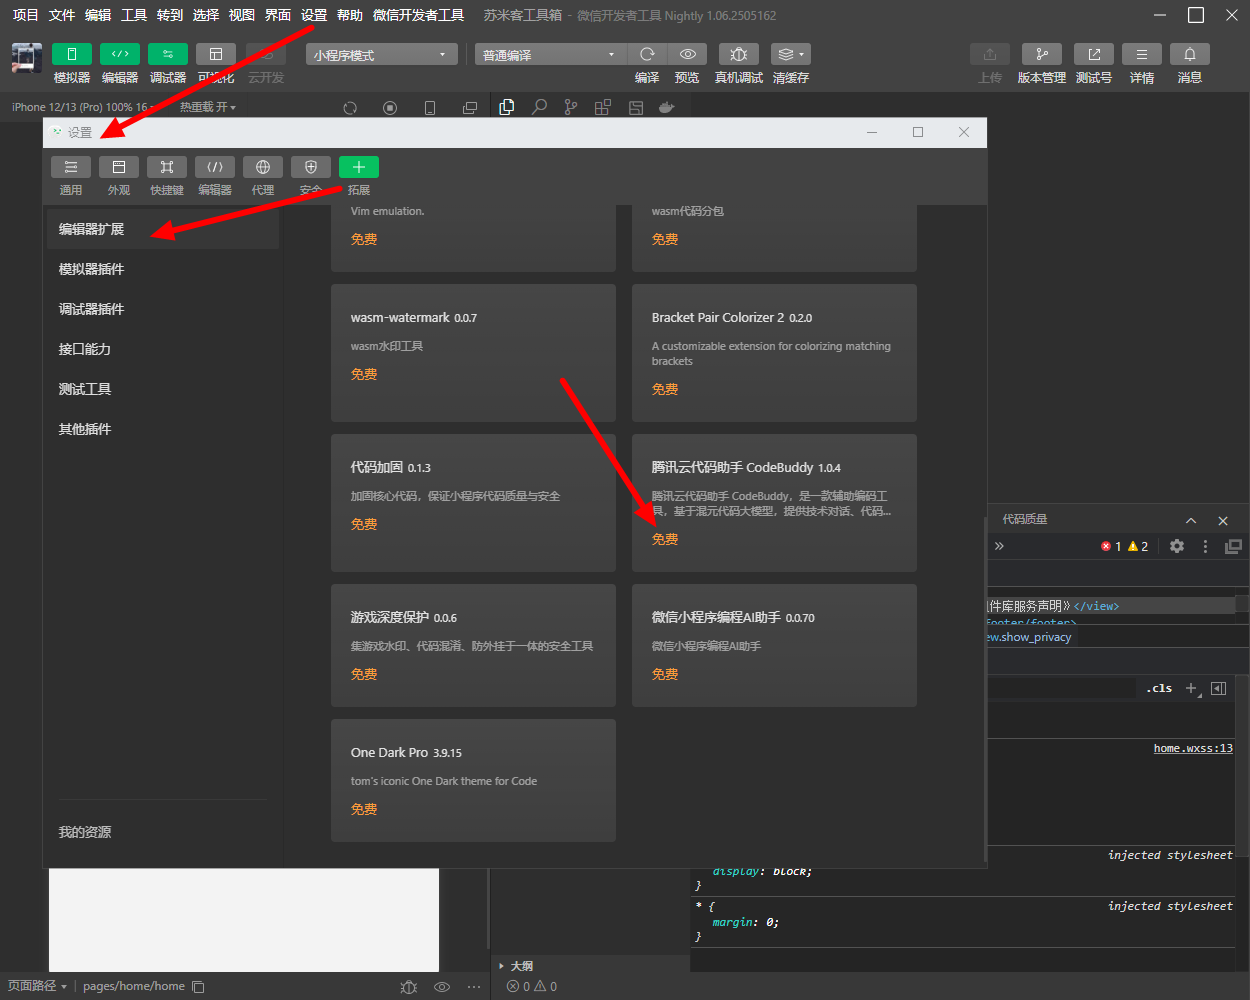Open the search magnifier icon
Image resolution: width=1250 pixels, height=1000 pixels.
(539, 107)
